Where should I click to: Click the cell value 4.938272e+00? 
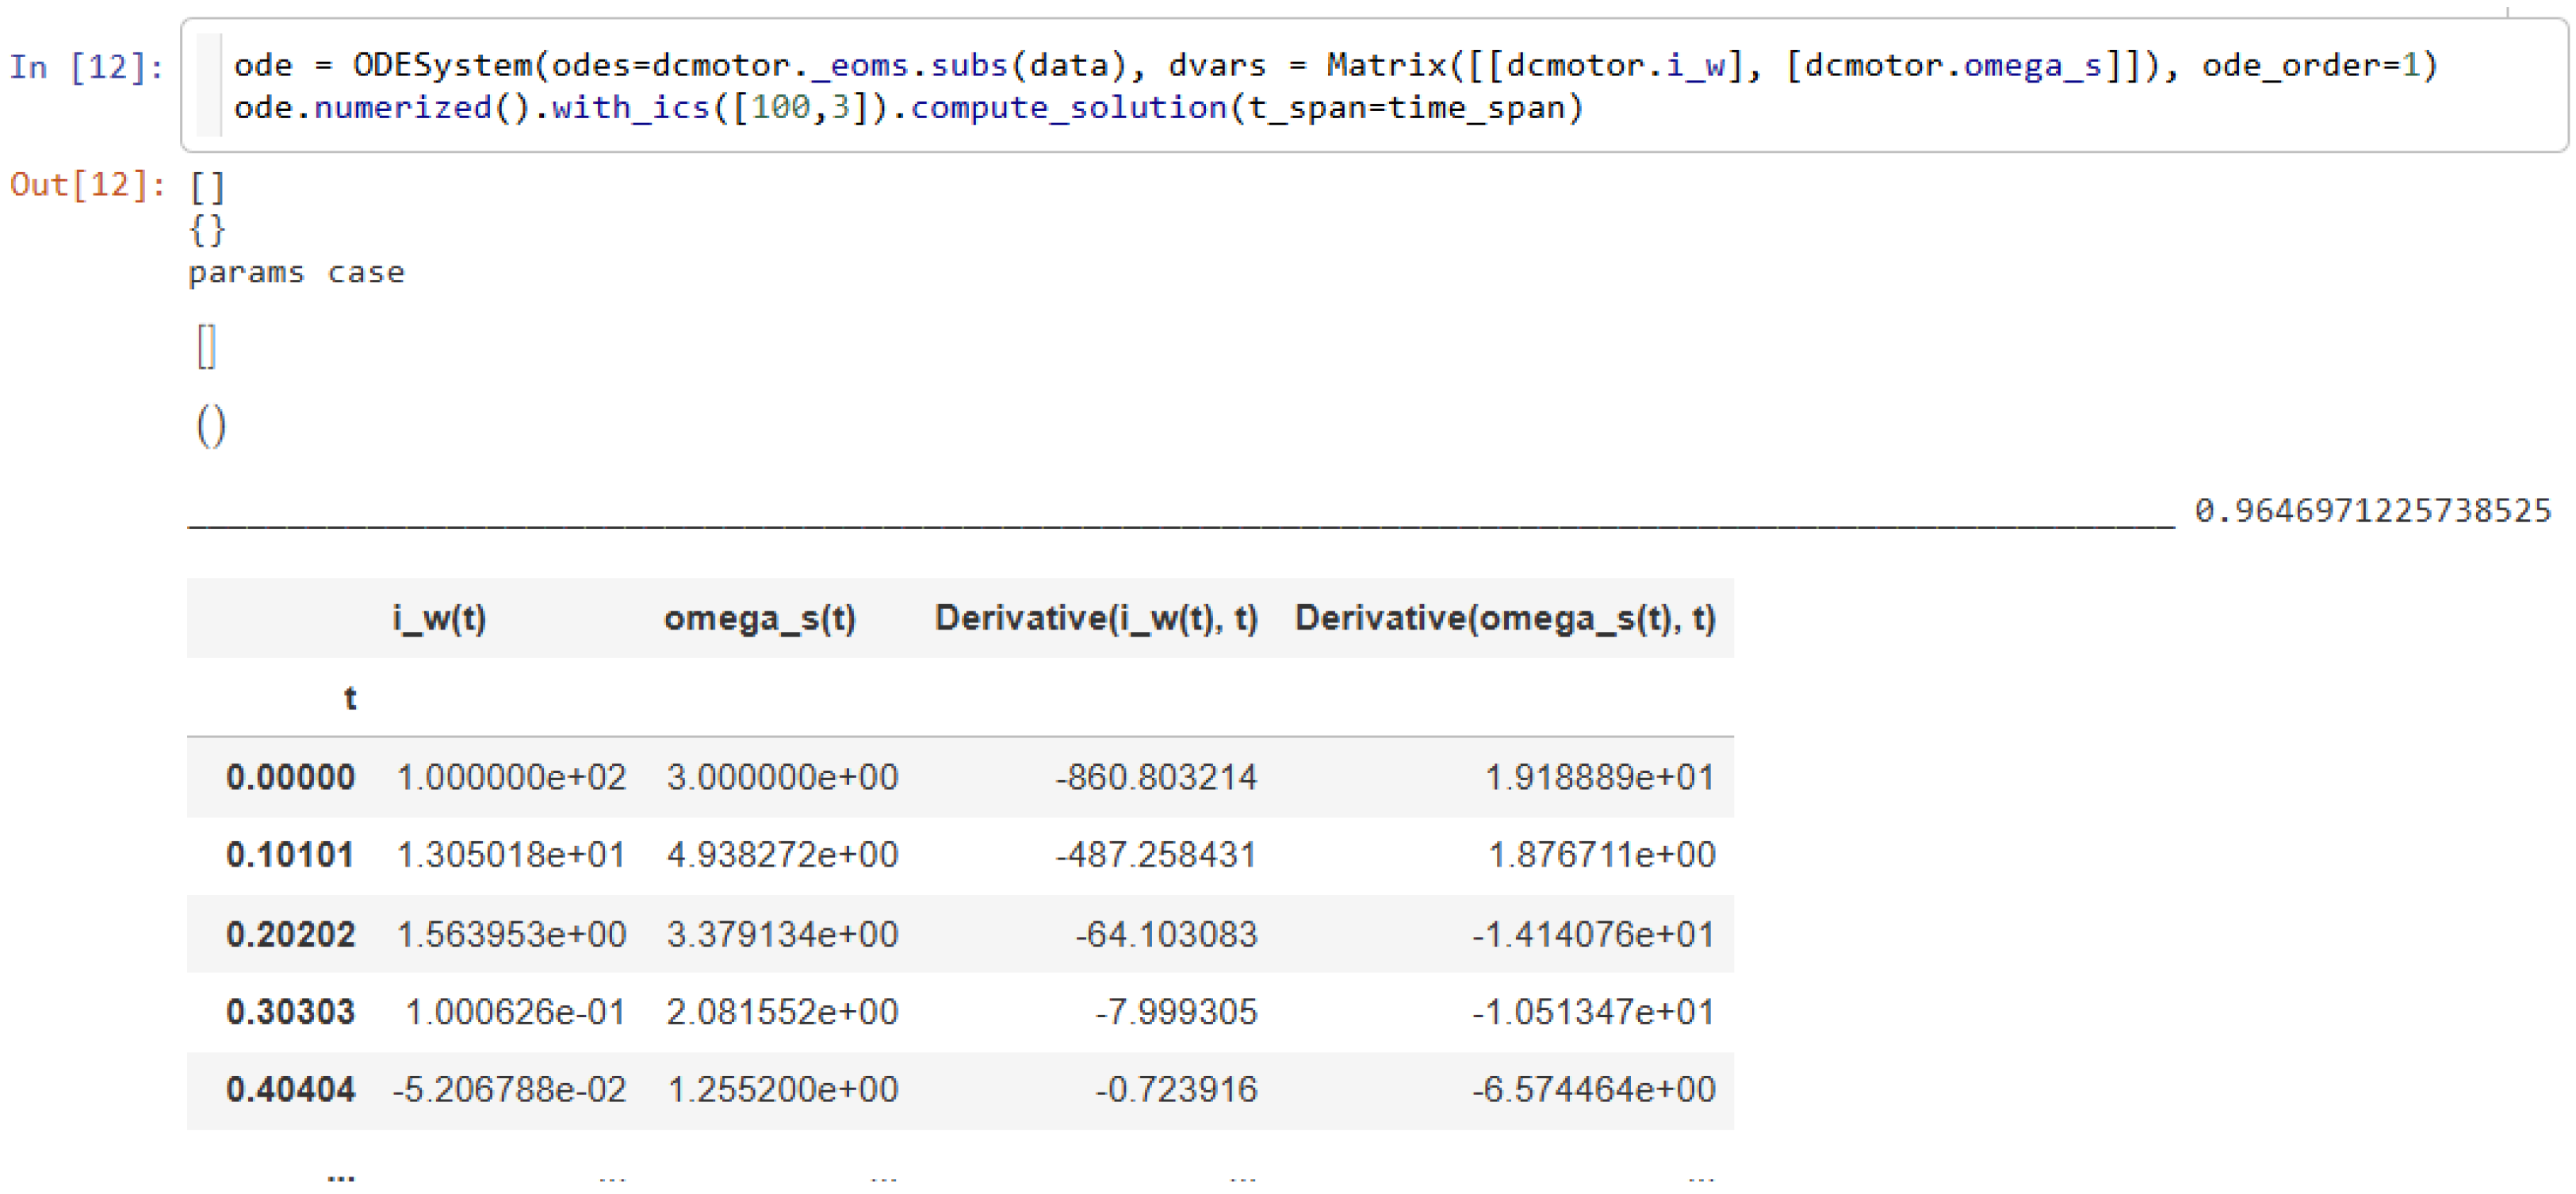point(782,855)
